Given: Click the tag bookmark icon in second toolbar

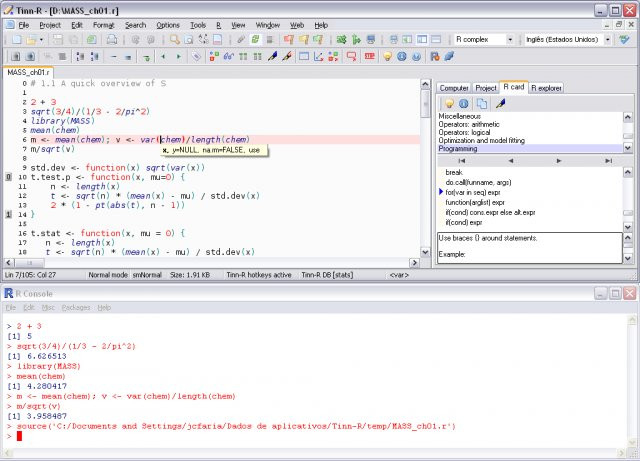Looking at the screenshot, I should pos(196,57).
